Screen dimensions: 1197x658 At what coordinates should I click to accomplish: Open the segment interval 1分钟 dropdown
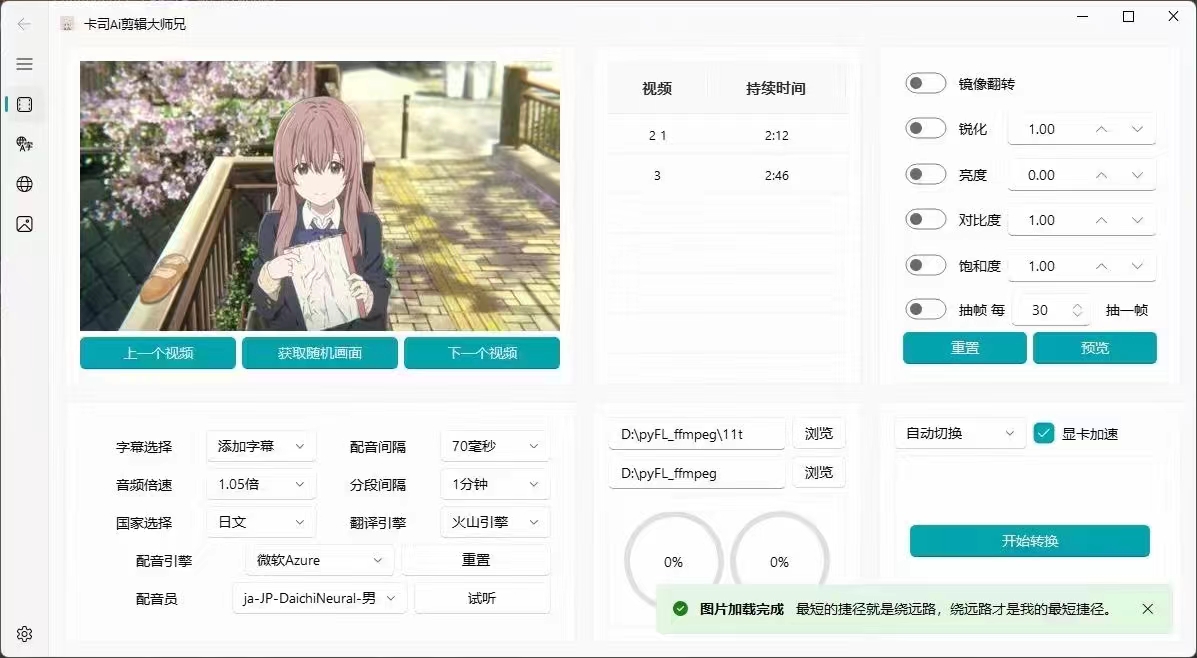[x=495, y=484]
